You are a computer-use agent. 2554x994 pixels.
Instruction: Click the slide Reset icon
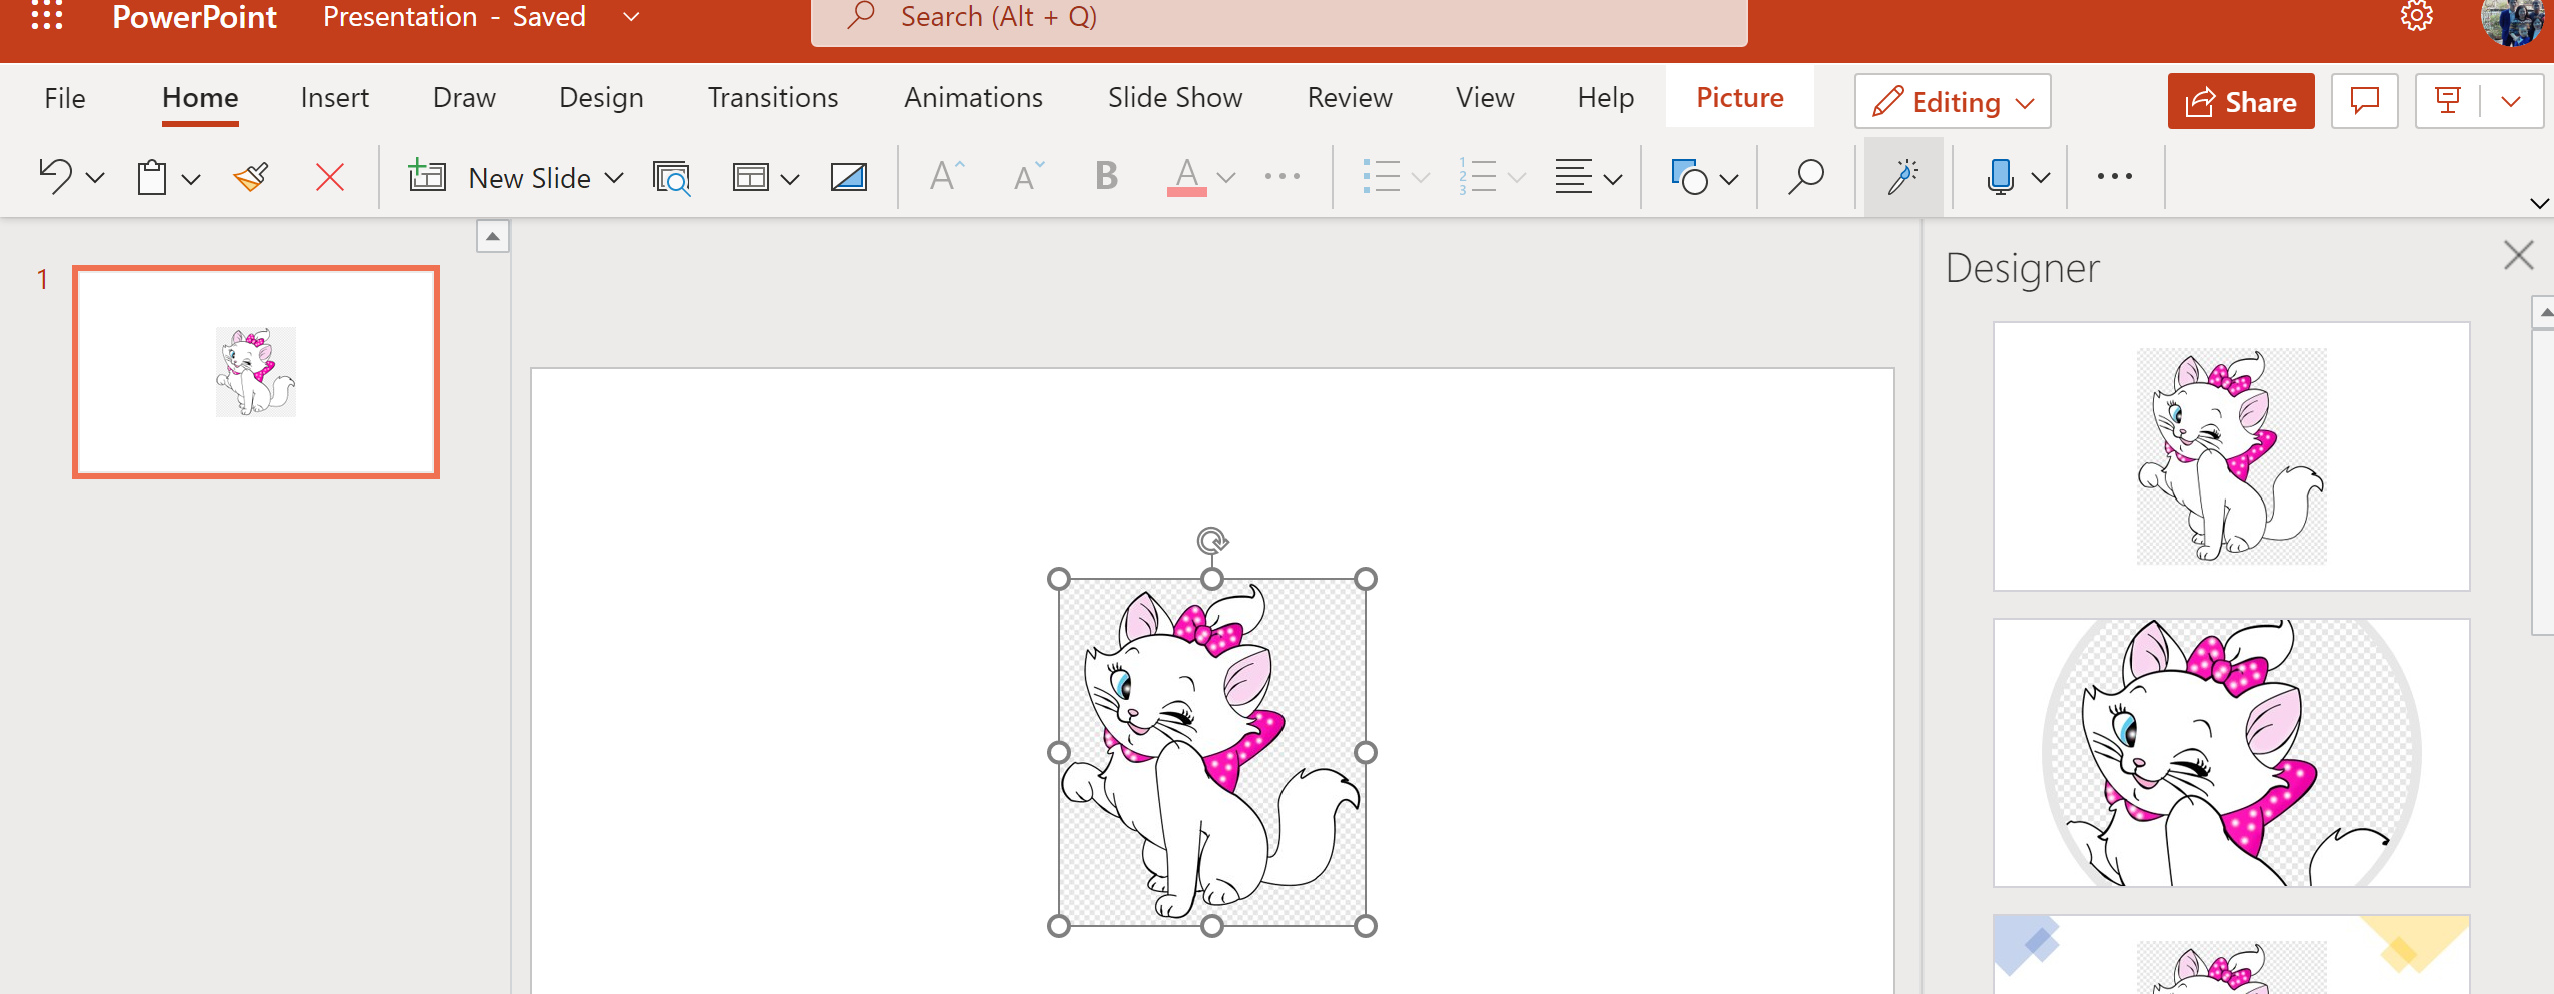tap(849, 177)
